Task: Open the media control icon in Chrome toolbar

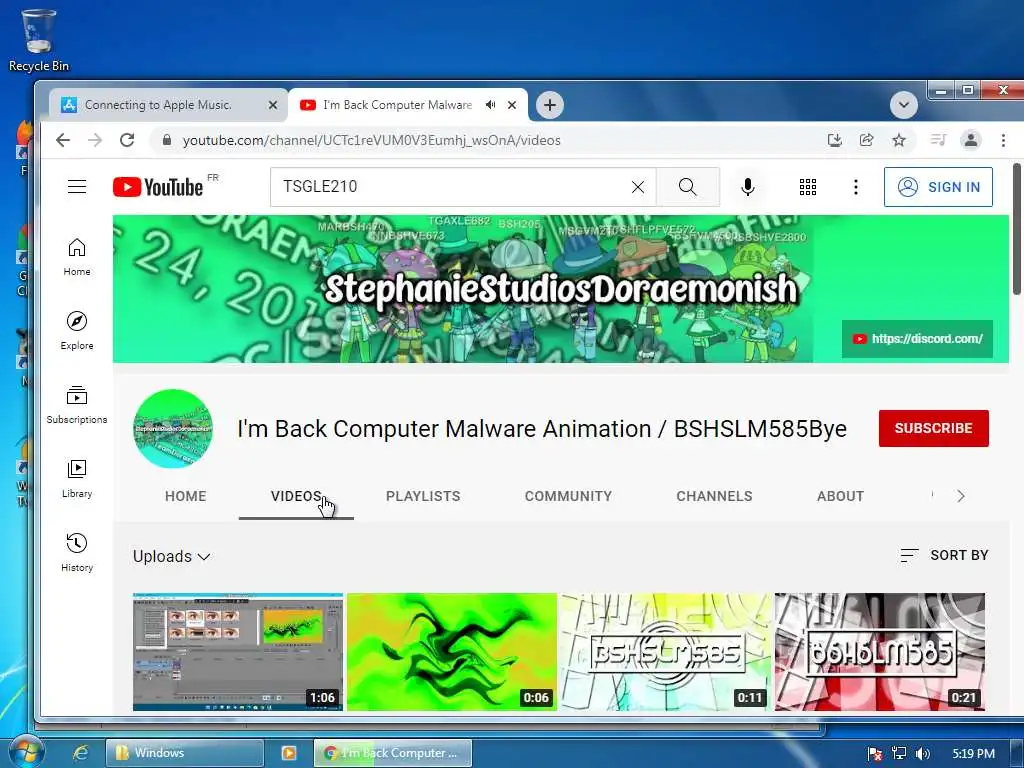Action: 938,140
